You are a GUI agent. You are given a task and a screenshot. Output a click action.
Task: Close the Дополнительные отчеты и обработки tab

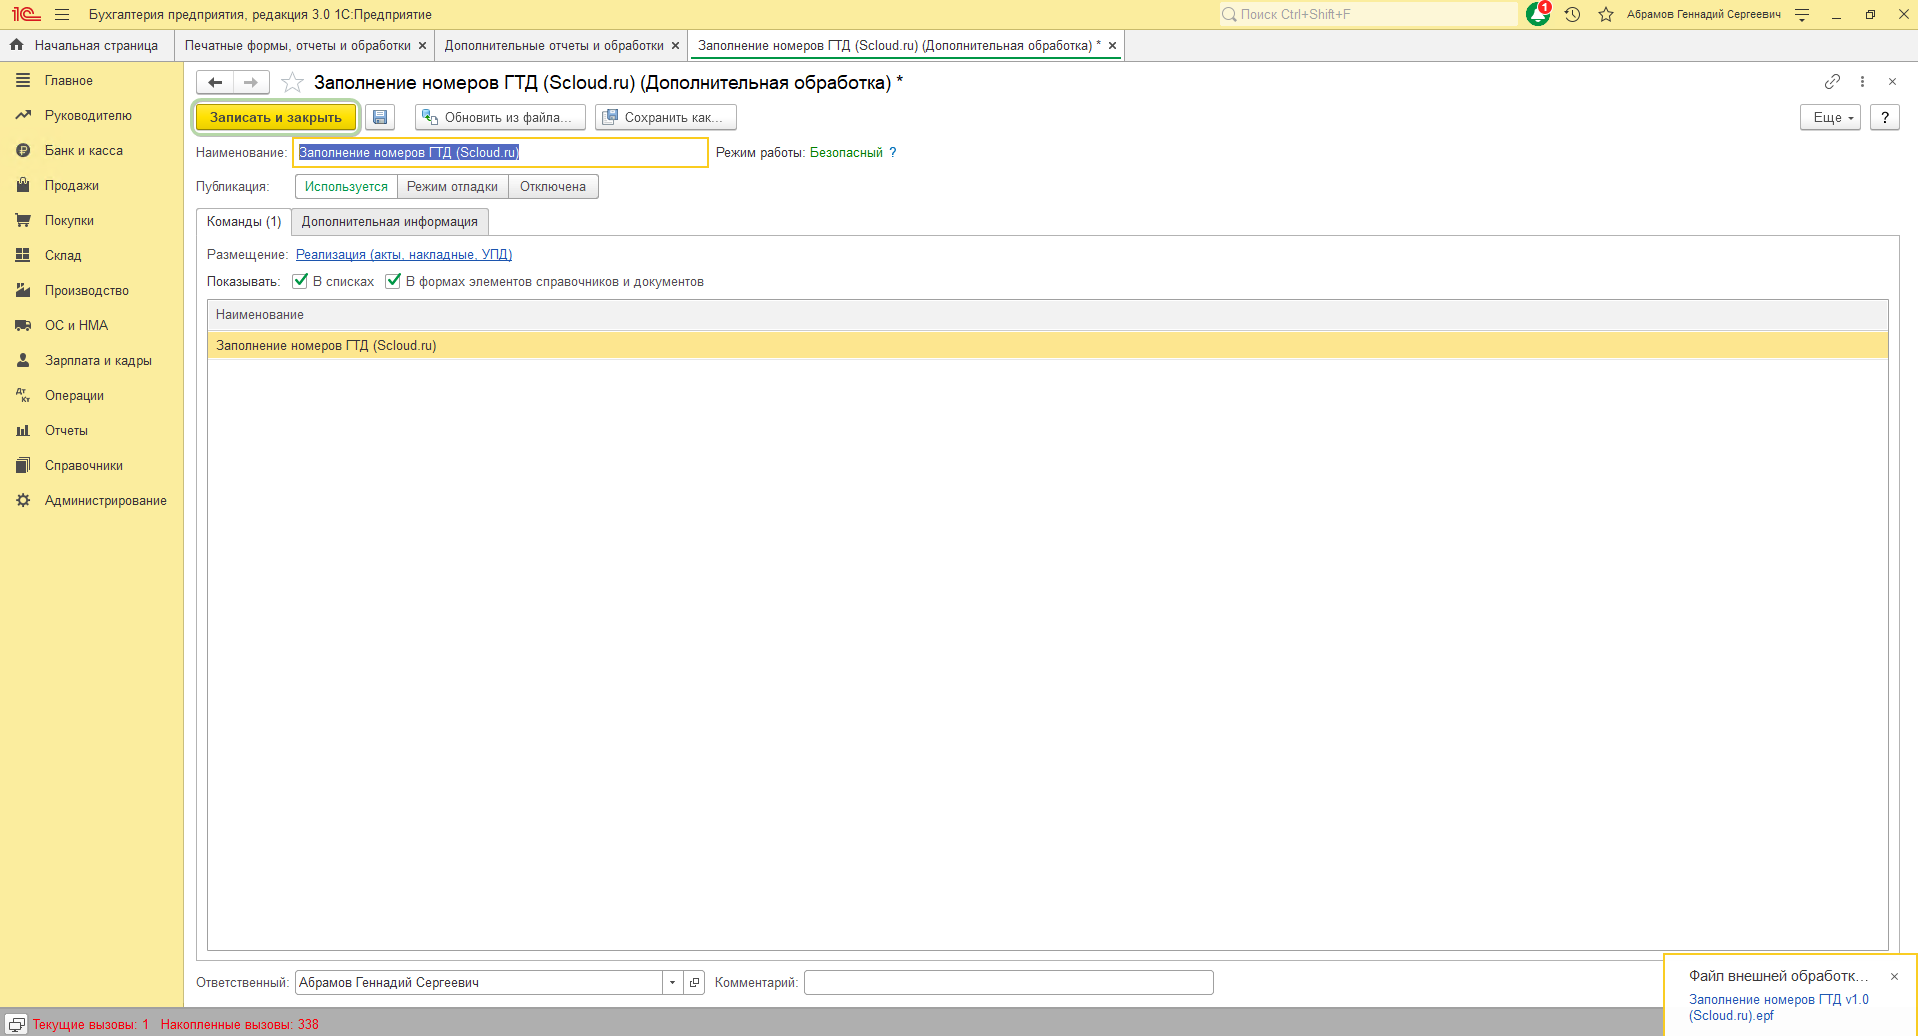[x=675, y=46]
